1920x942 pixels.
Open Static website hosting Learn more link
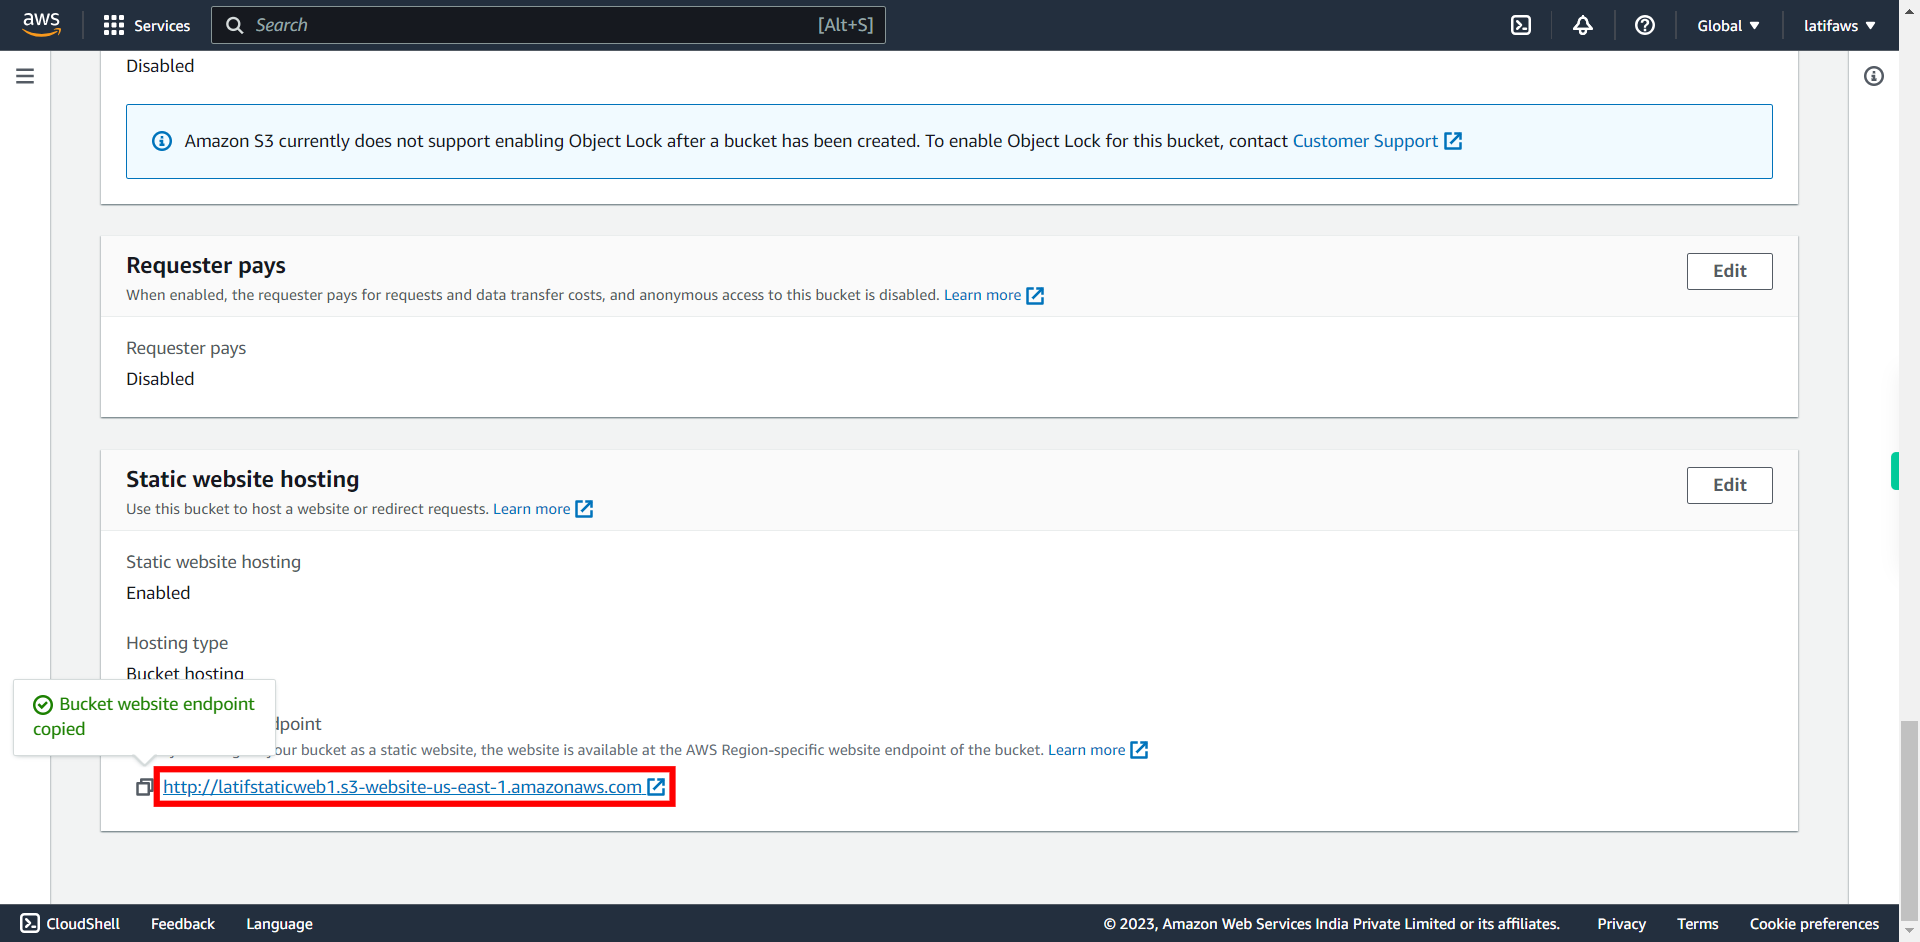(542, 509)
